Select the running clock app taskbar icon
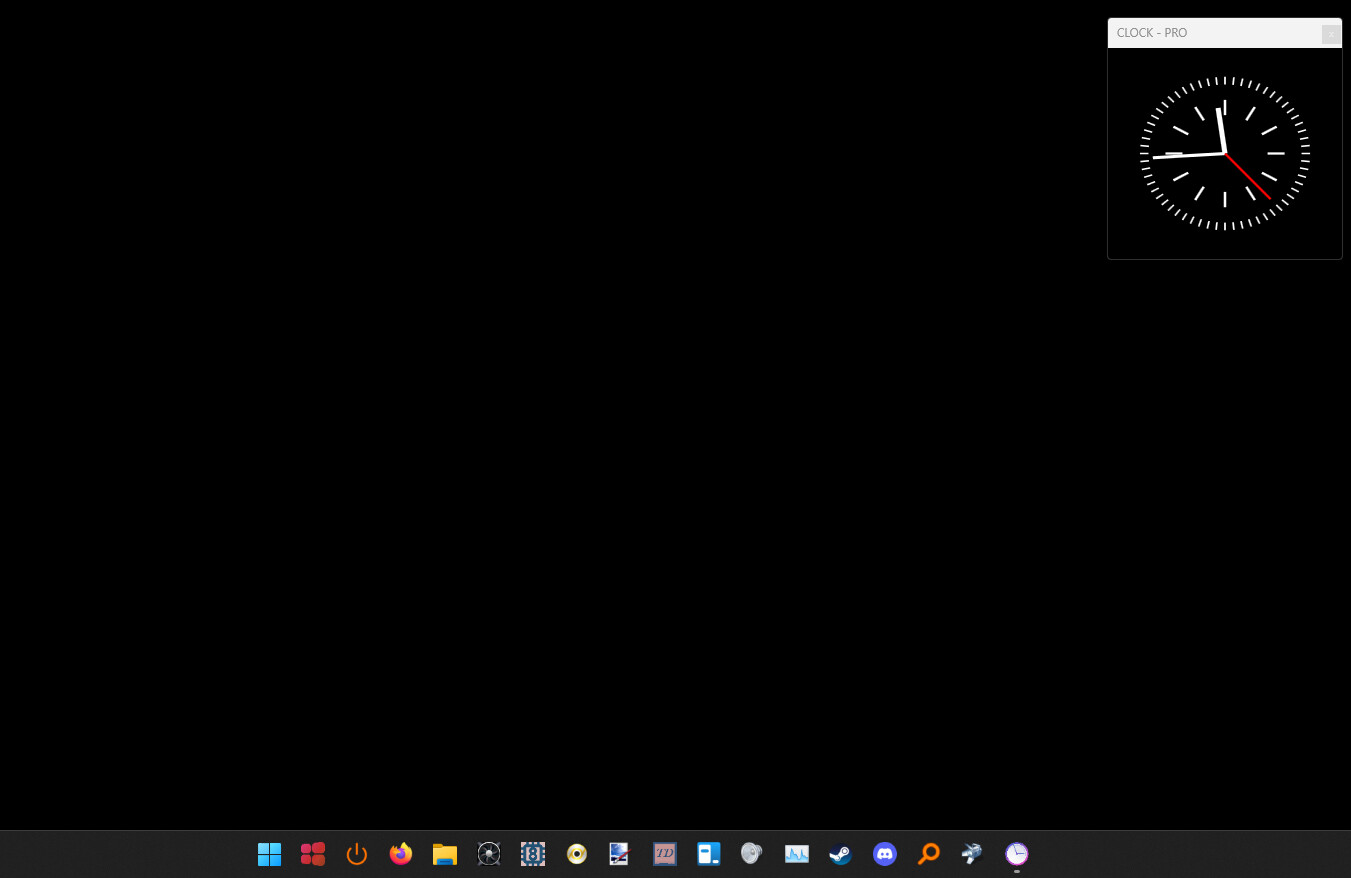The width and height of the screenshot is (1351, 878). coord(1017,854)
